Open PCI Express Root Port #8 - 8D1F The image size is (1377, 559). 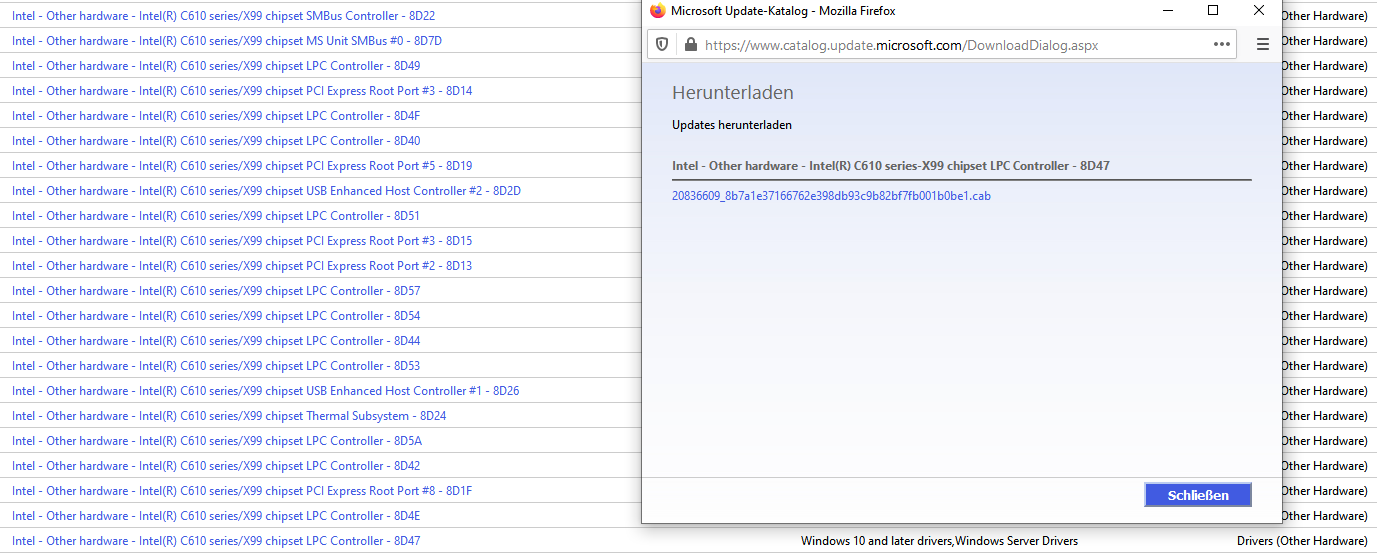coord(242,491)
